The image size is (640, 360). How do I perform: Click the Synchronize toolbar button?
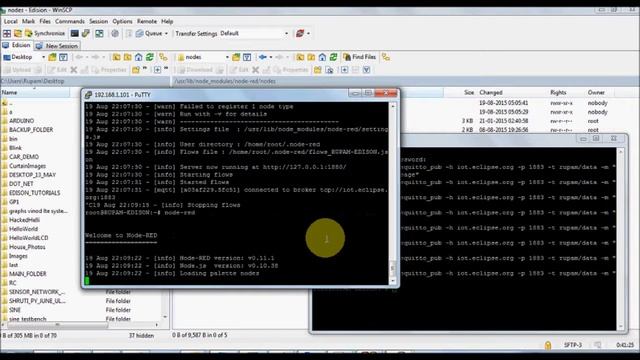click(45, 33)
